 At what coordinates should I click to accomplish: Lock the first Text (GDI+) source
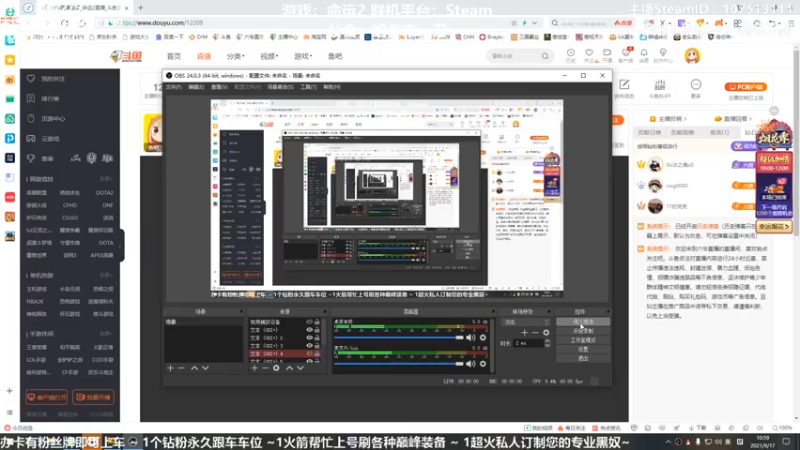pyautogui.click(x=317, y=330)
